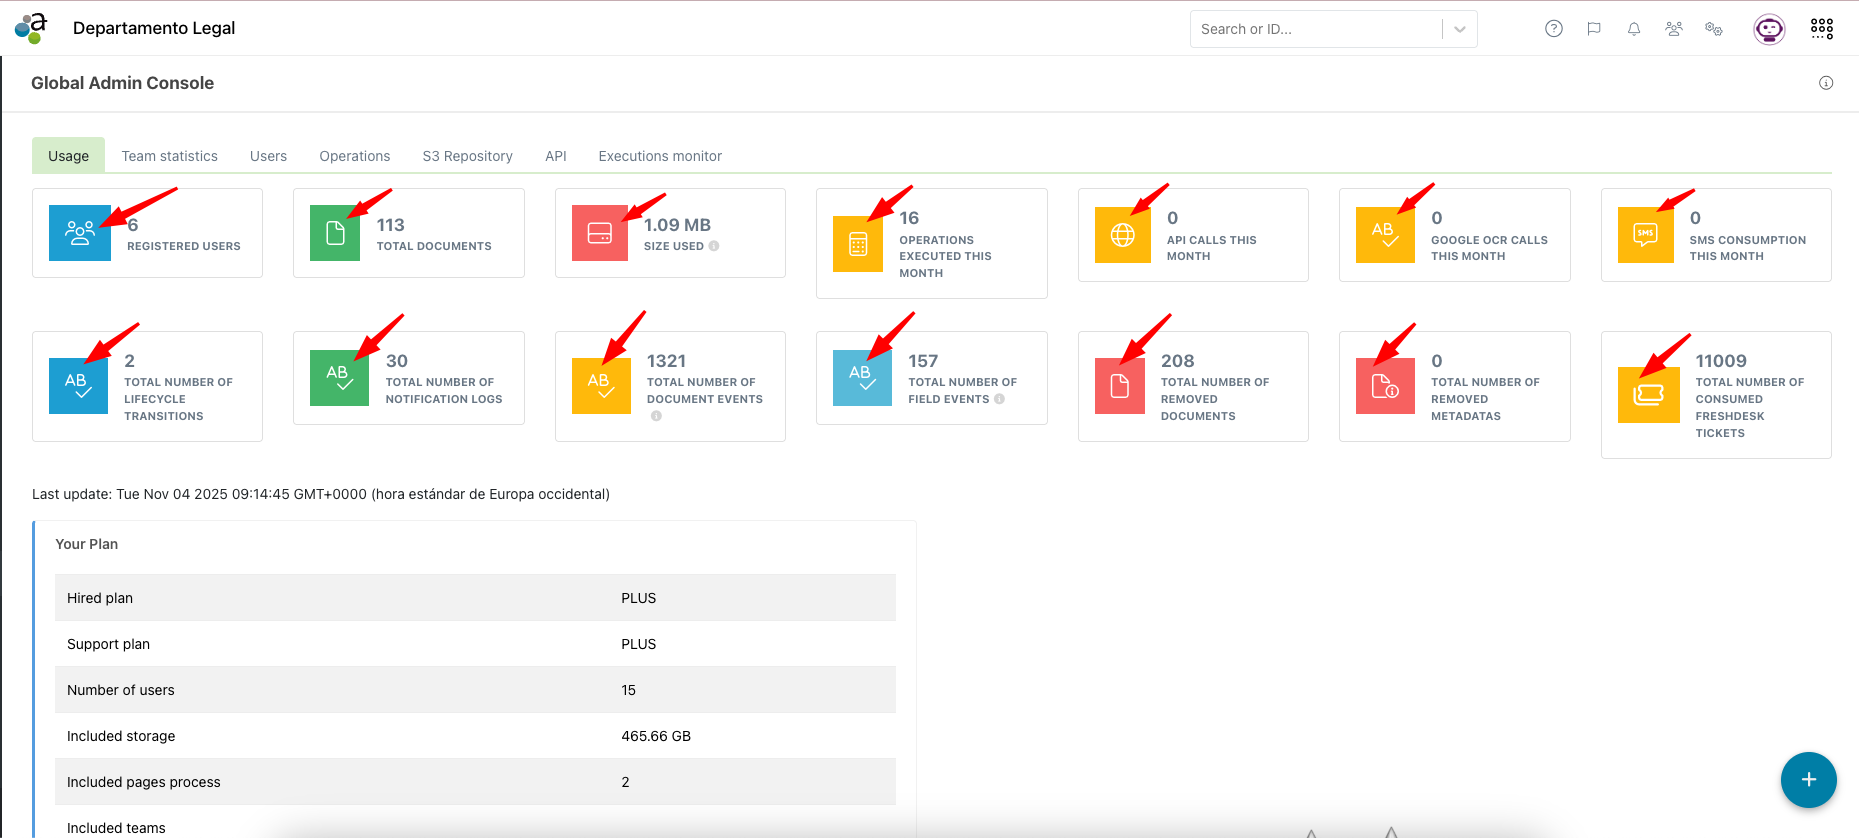The width and height of the screenshot is (1859, 838).
Task: Click the Size Used red storage icon
Action: pyautogui.click(x=599, y=233)
